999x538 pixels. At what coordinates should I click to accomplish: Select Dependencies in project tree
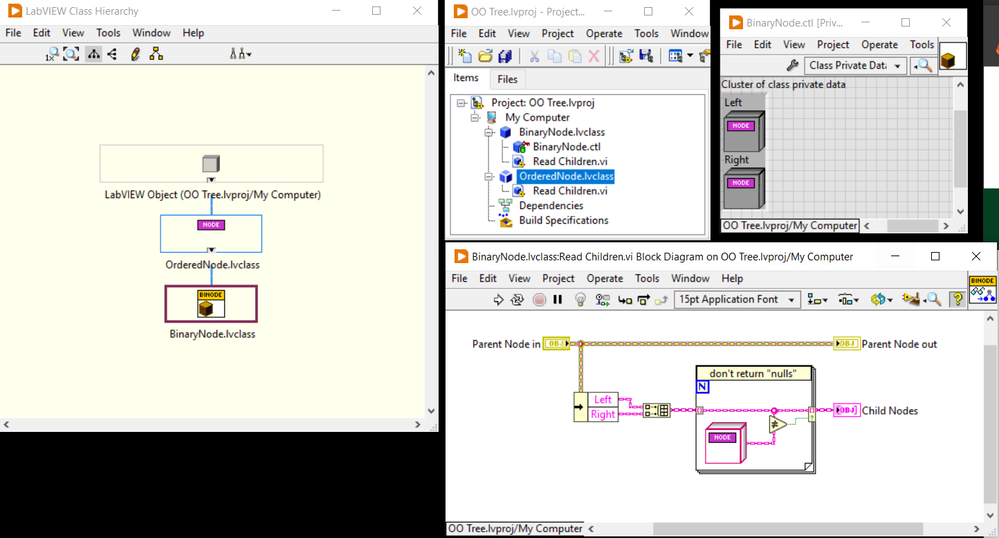click(x=551, y=205)
